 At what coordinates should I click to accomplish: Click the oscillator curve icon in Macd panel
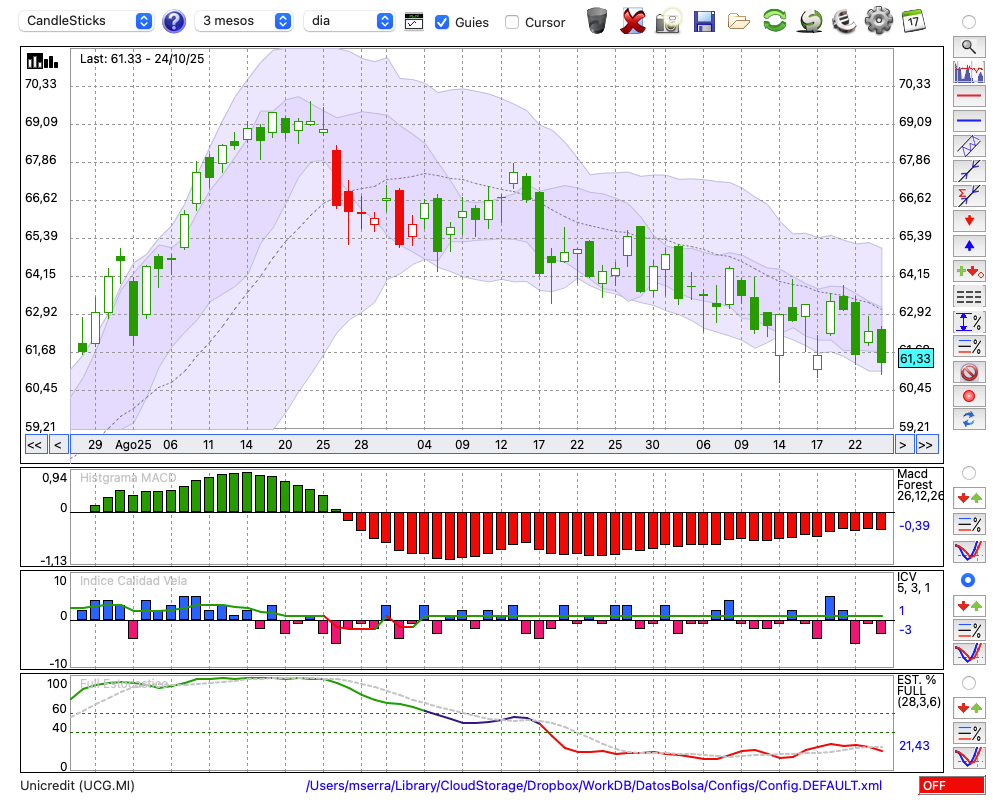tap(969, 551)
